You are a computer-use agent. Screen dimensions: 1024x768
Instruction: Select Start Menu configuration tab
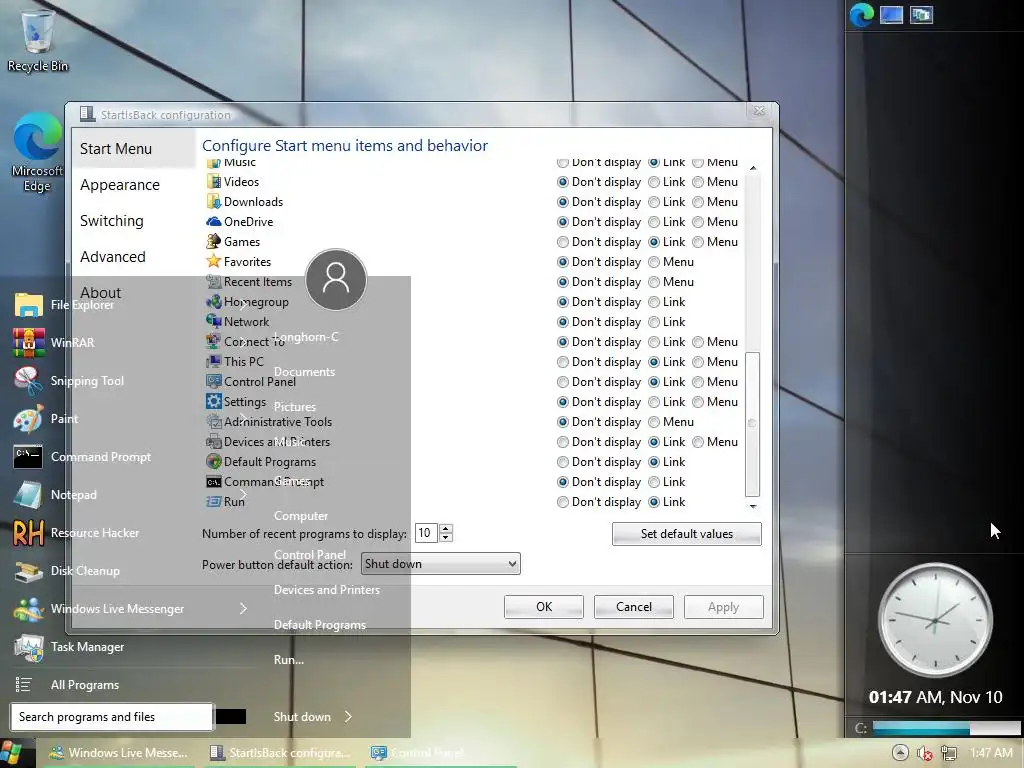click(133, 149)
